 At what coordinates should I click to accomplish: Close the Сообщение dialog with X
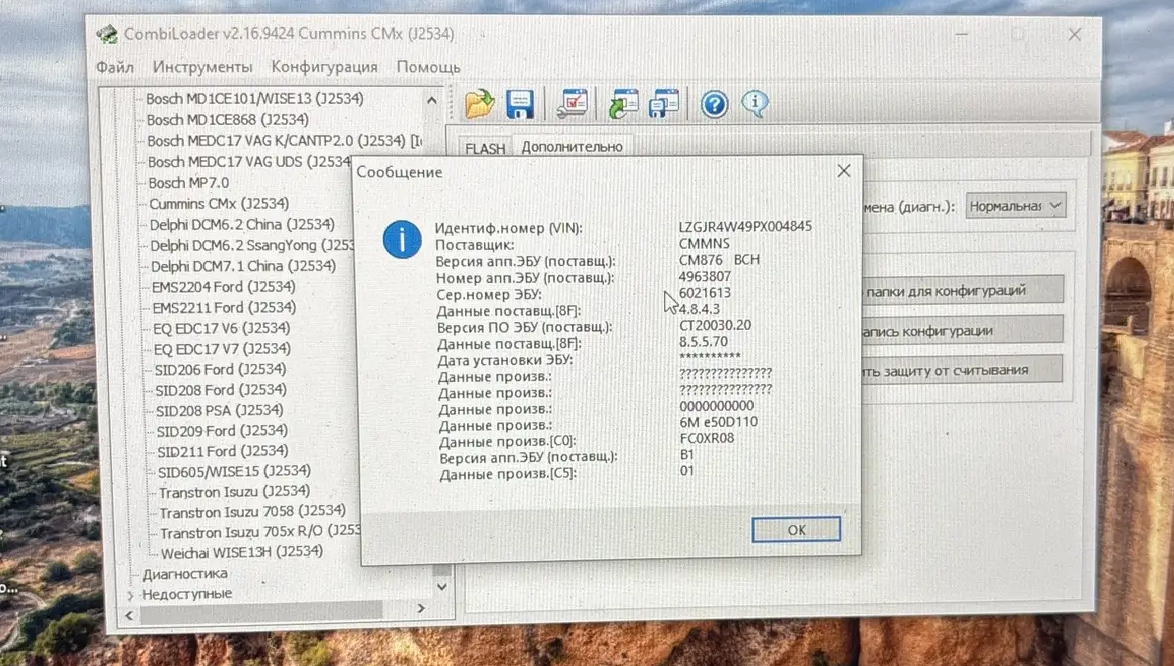[844, 171]
